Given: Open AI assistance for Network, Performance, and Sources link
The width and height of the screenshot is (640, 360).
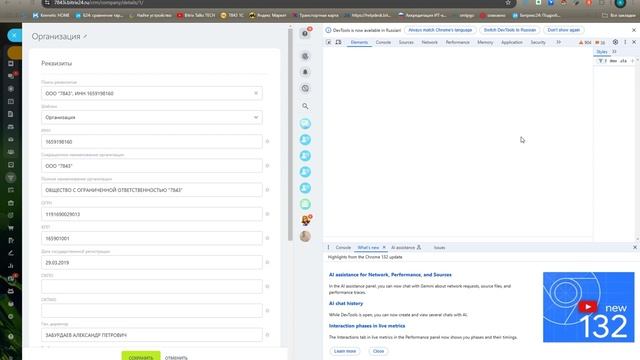Looking at the screenshot, I should [390, 275].
